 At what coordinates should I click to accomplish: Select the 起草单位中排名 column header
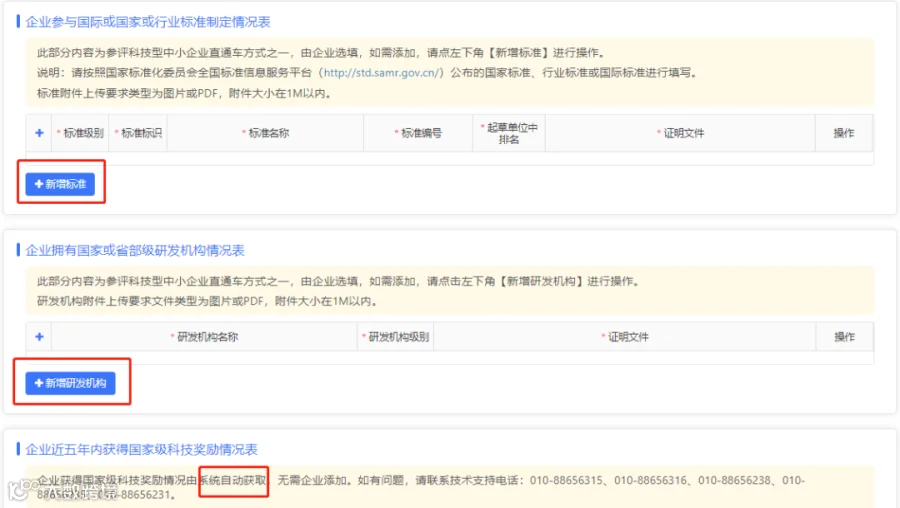pos(509,133)
